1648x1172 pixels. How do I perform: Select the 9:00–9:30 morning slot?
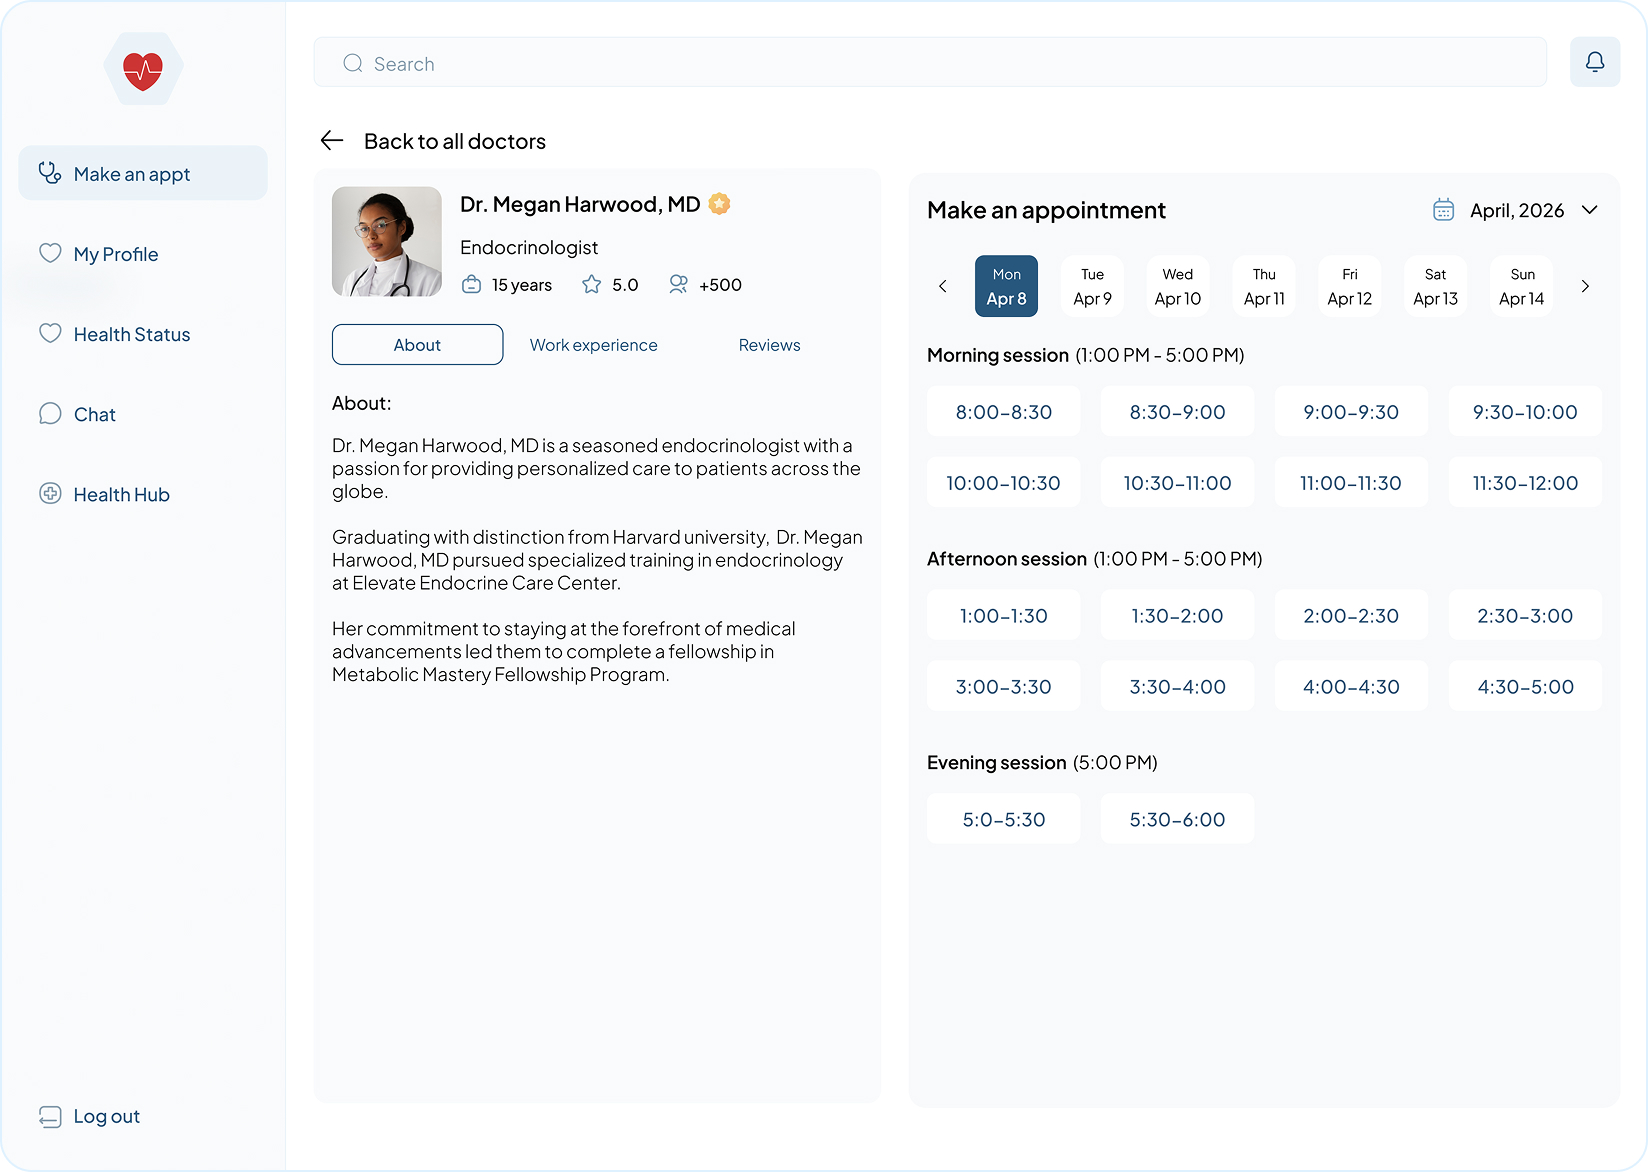pos(1351,411)
